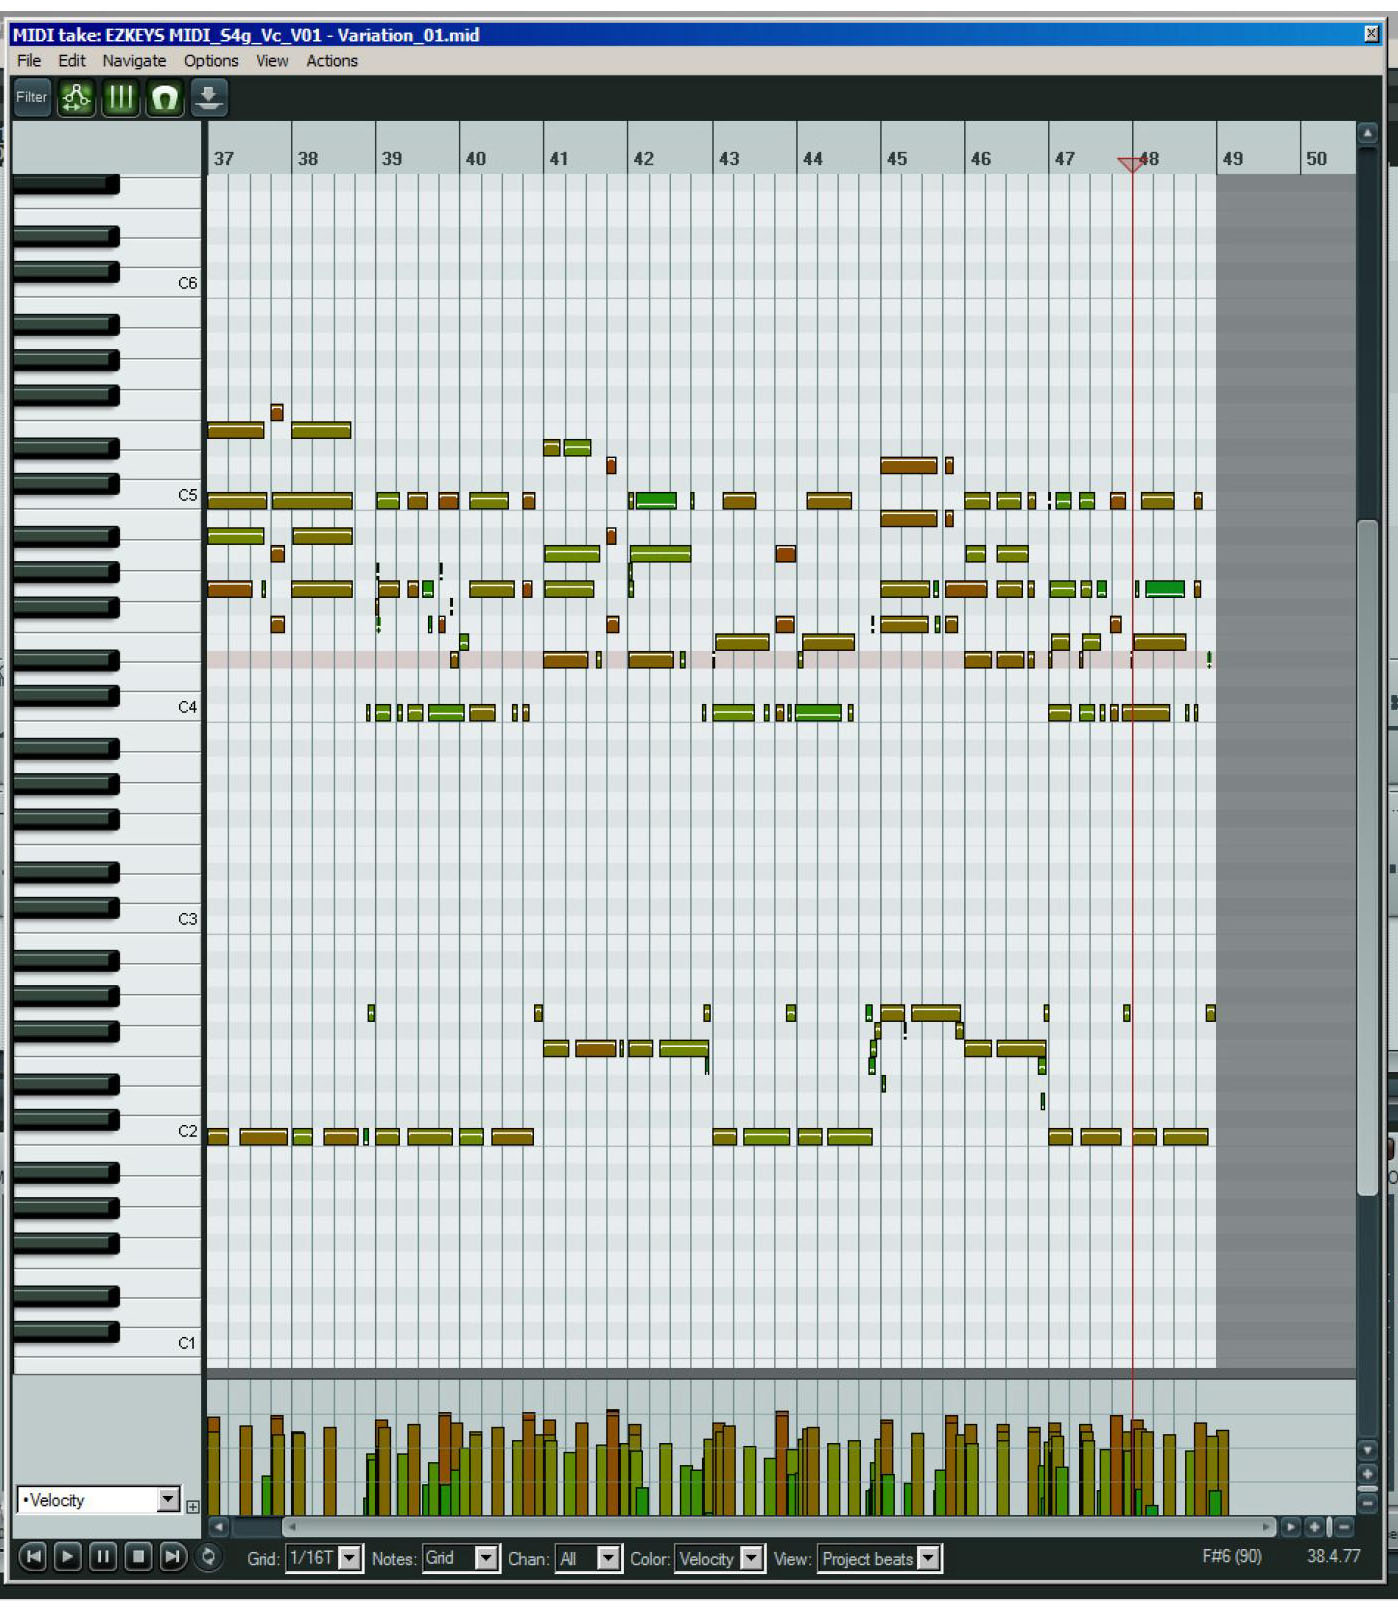Click the horizontal zoom in plus button
Image resolution: width=1398 pixels, height=1623 pixels.
[x=1314, y=1527]
